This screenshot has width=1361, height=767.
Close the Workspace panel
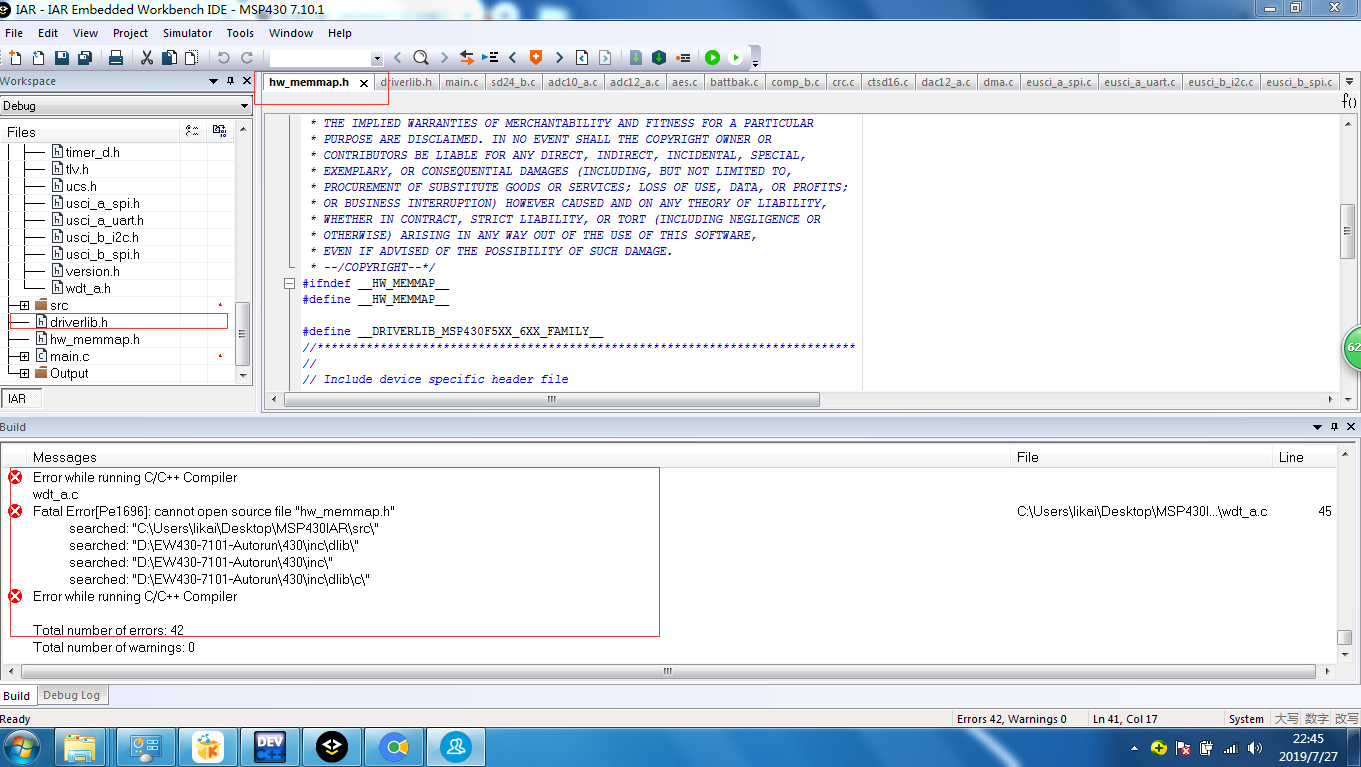[246, 81]
